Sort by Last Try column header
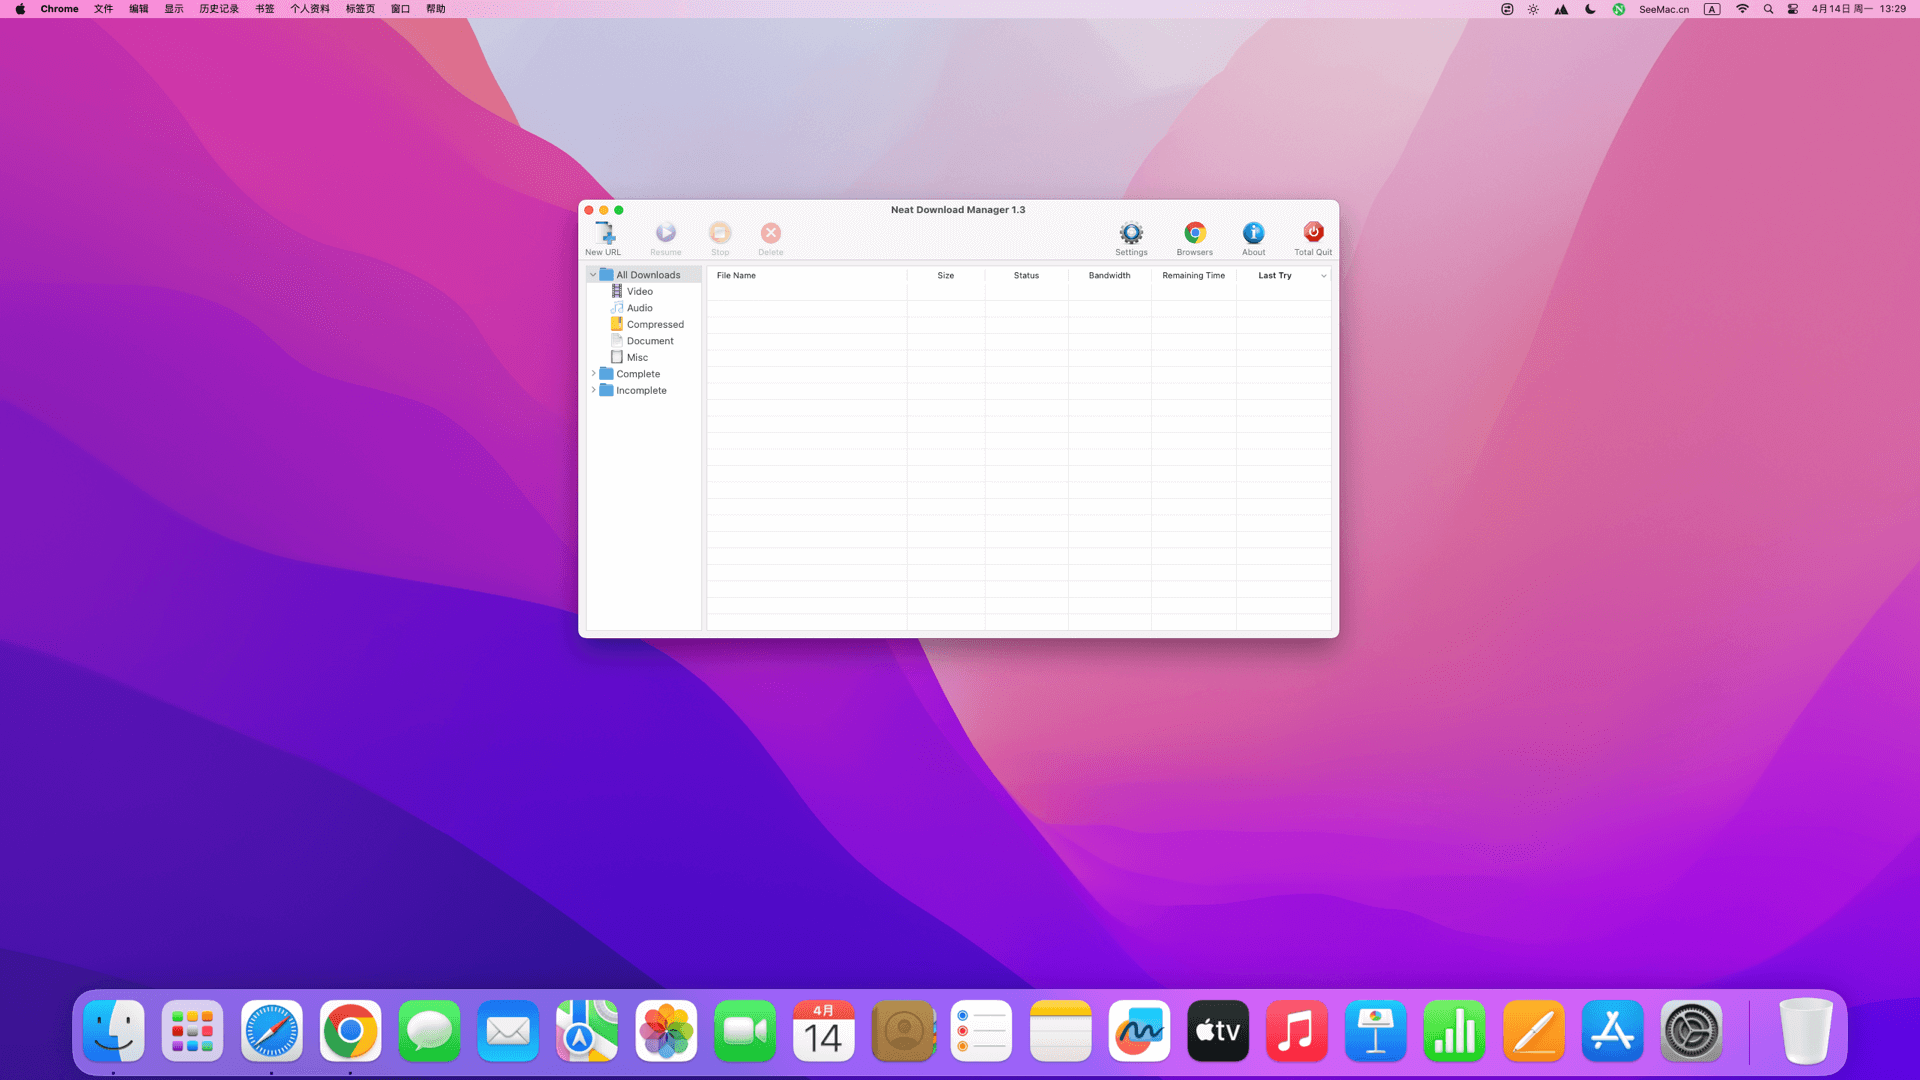1920x1080 pixels. (1275, 275)
